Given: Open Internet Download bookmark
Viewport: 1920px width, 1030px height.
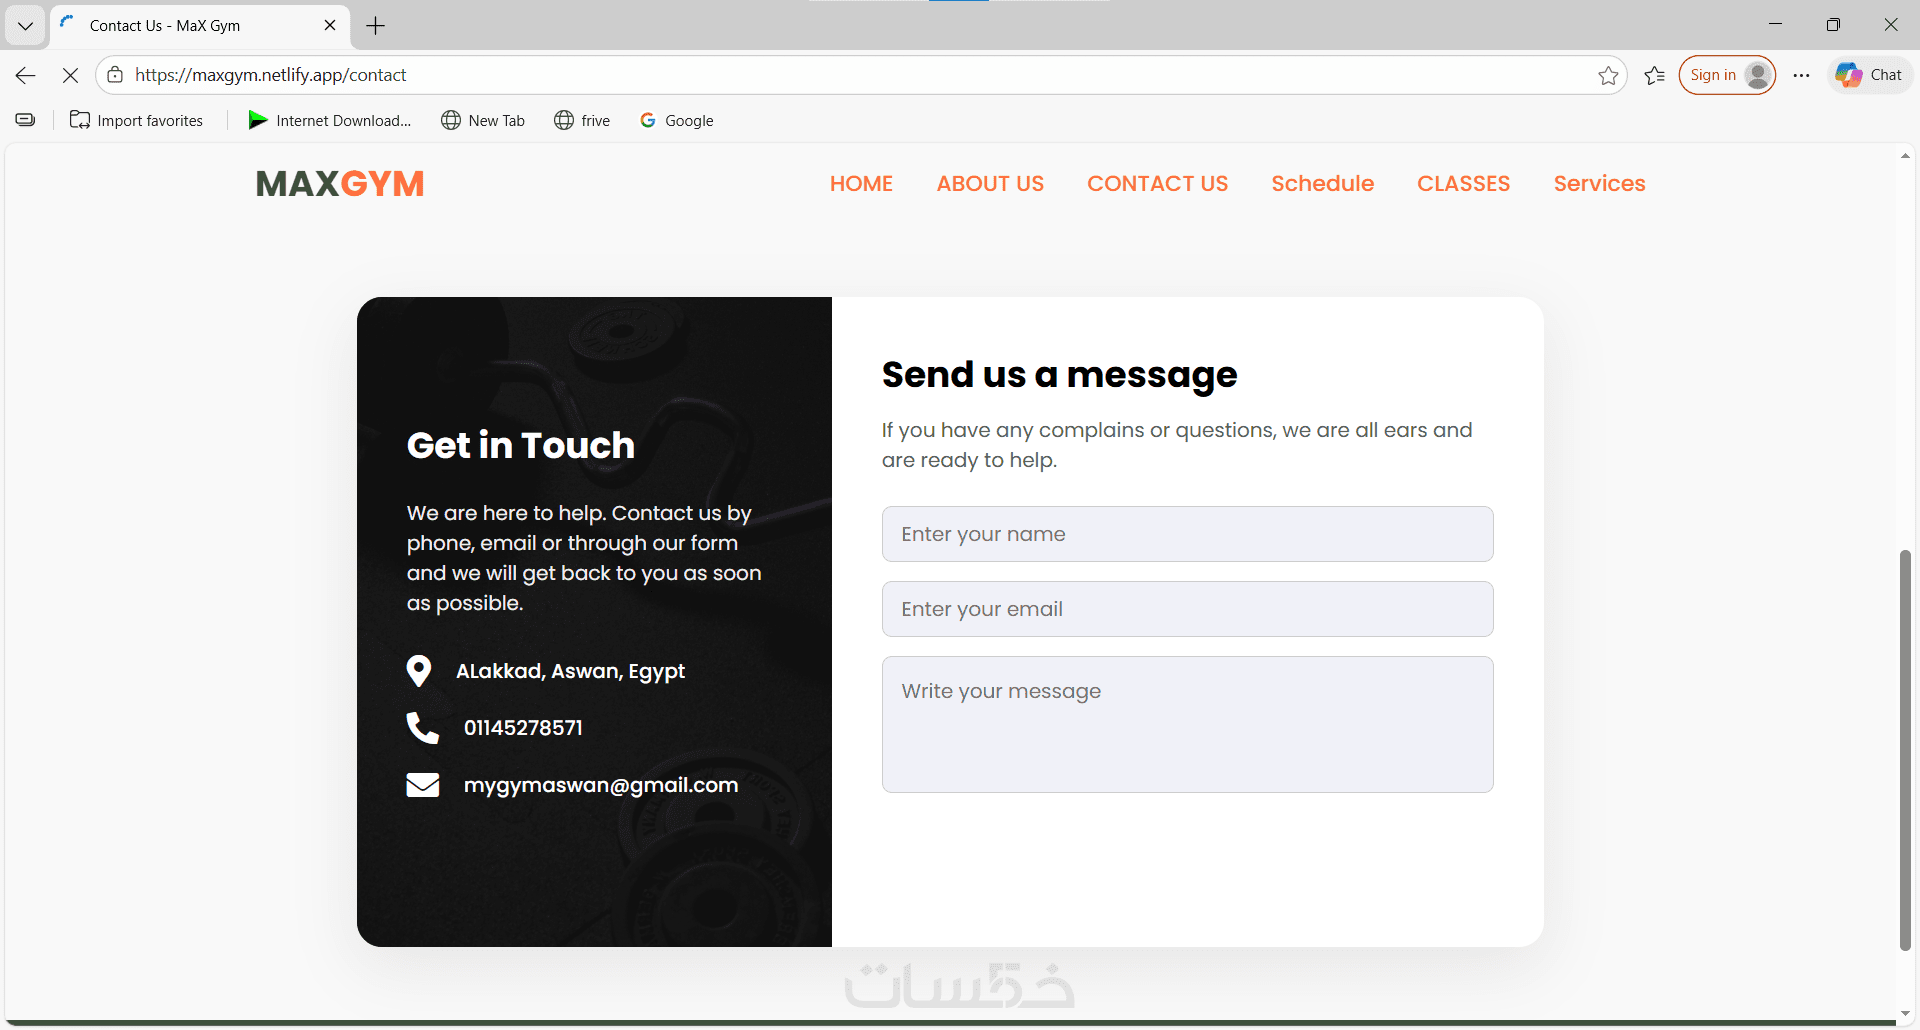Looking at the screenshot, I should click(x=330, y=120).
